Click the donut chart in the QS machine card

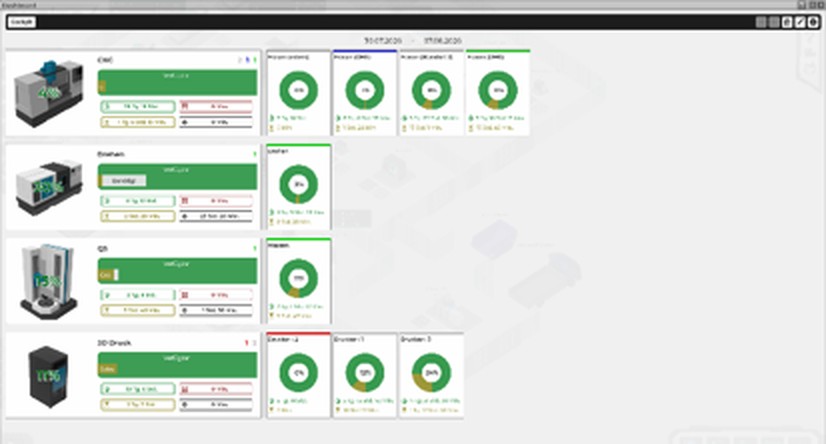[x=299, y=279]
